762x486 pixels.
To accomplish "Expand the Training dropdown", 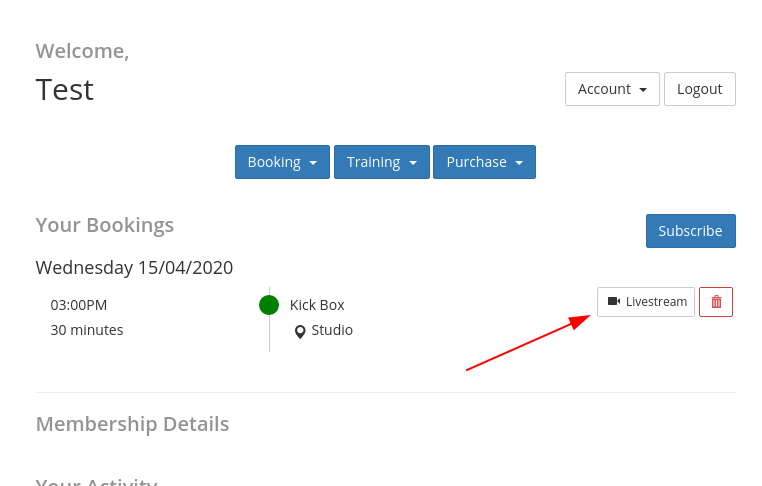I will click(x=382, y=162).
